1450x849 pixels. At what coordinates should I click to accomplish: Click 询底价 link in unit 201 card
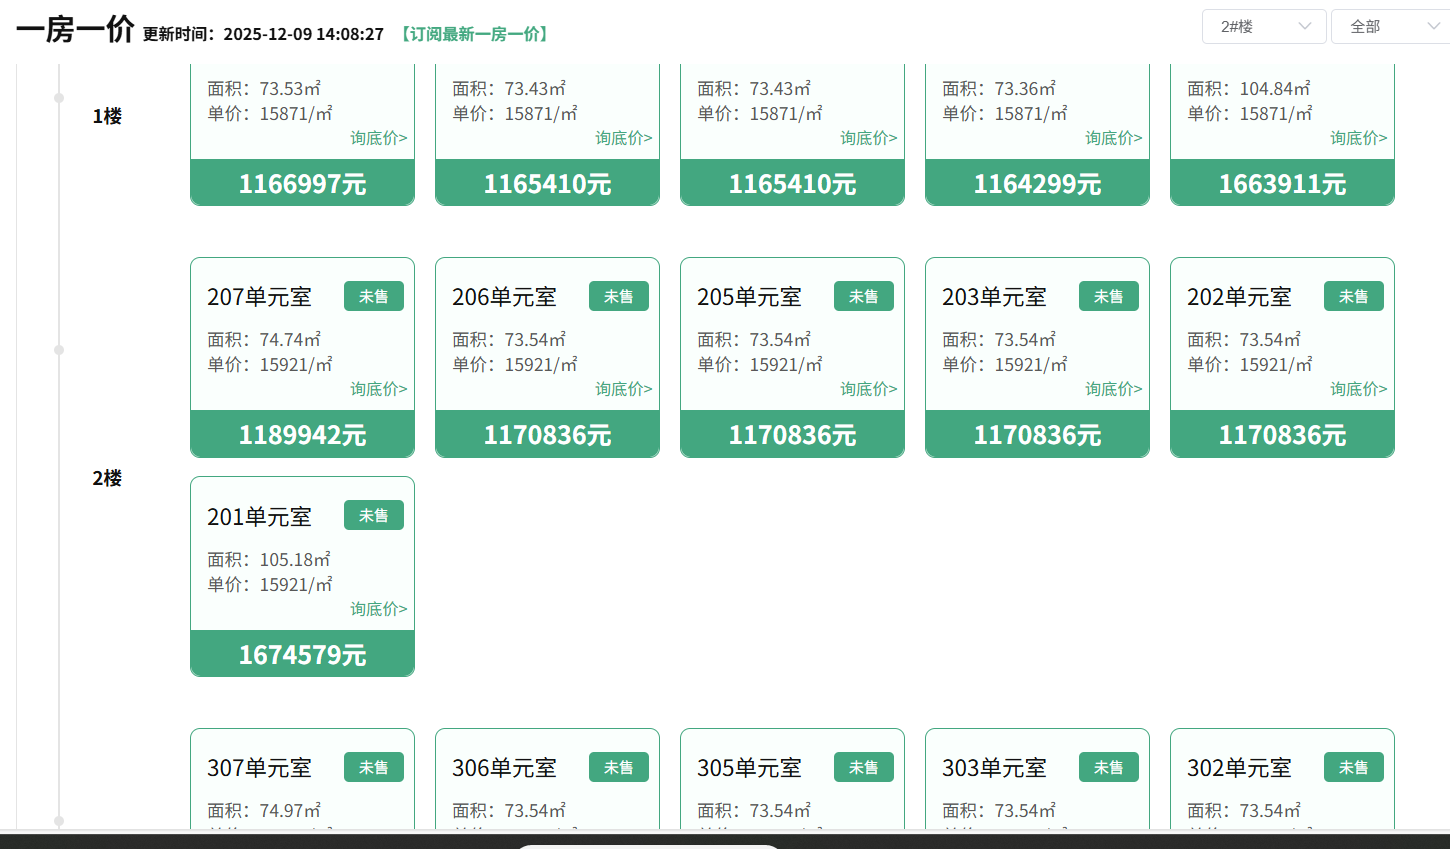tap(378, 609)
